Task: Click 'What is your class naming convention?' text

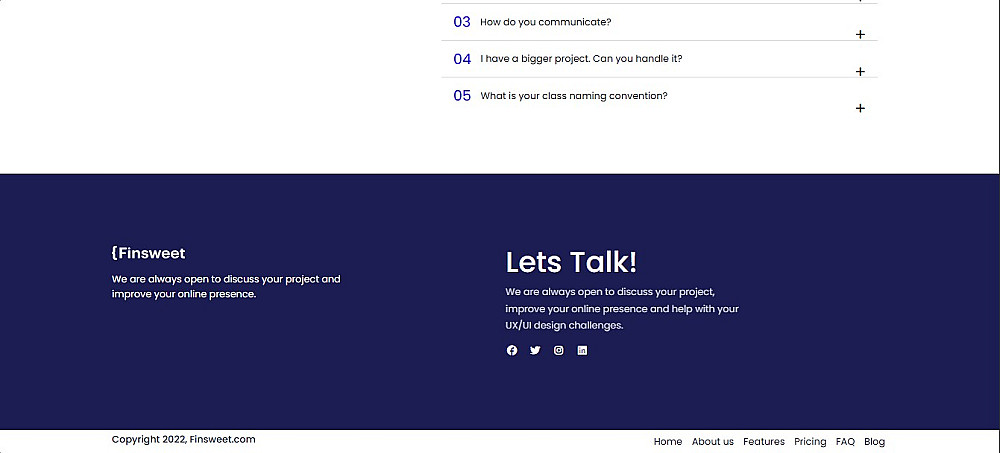Action: pos(573,96)
